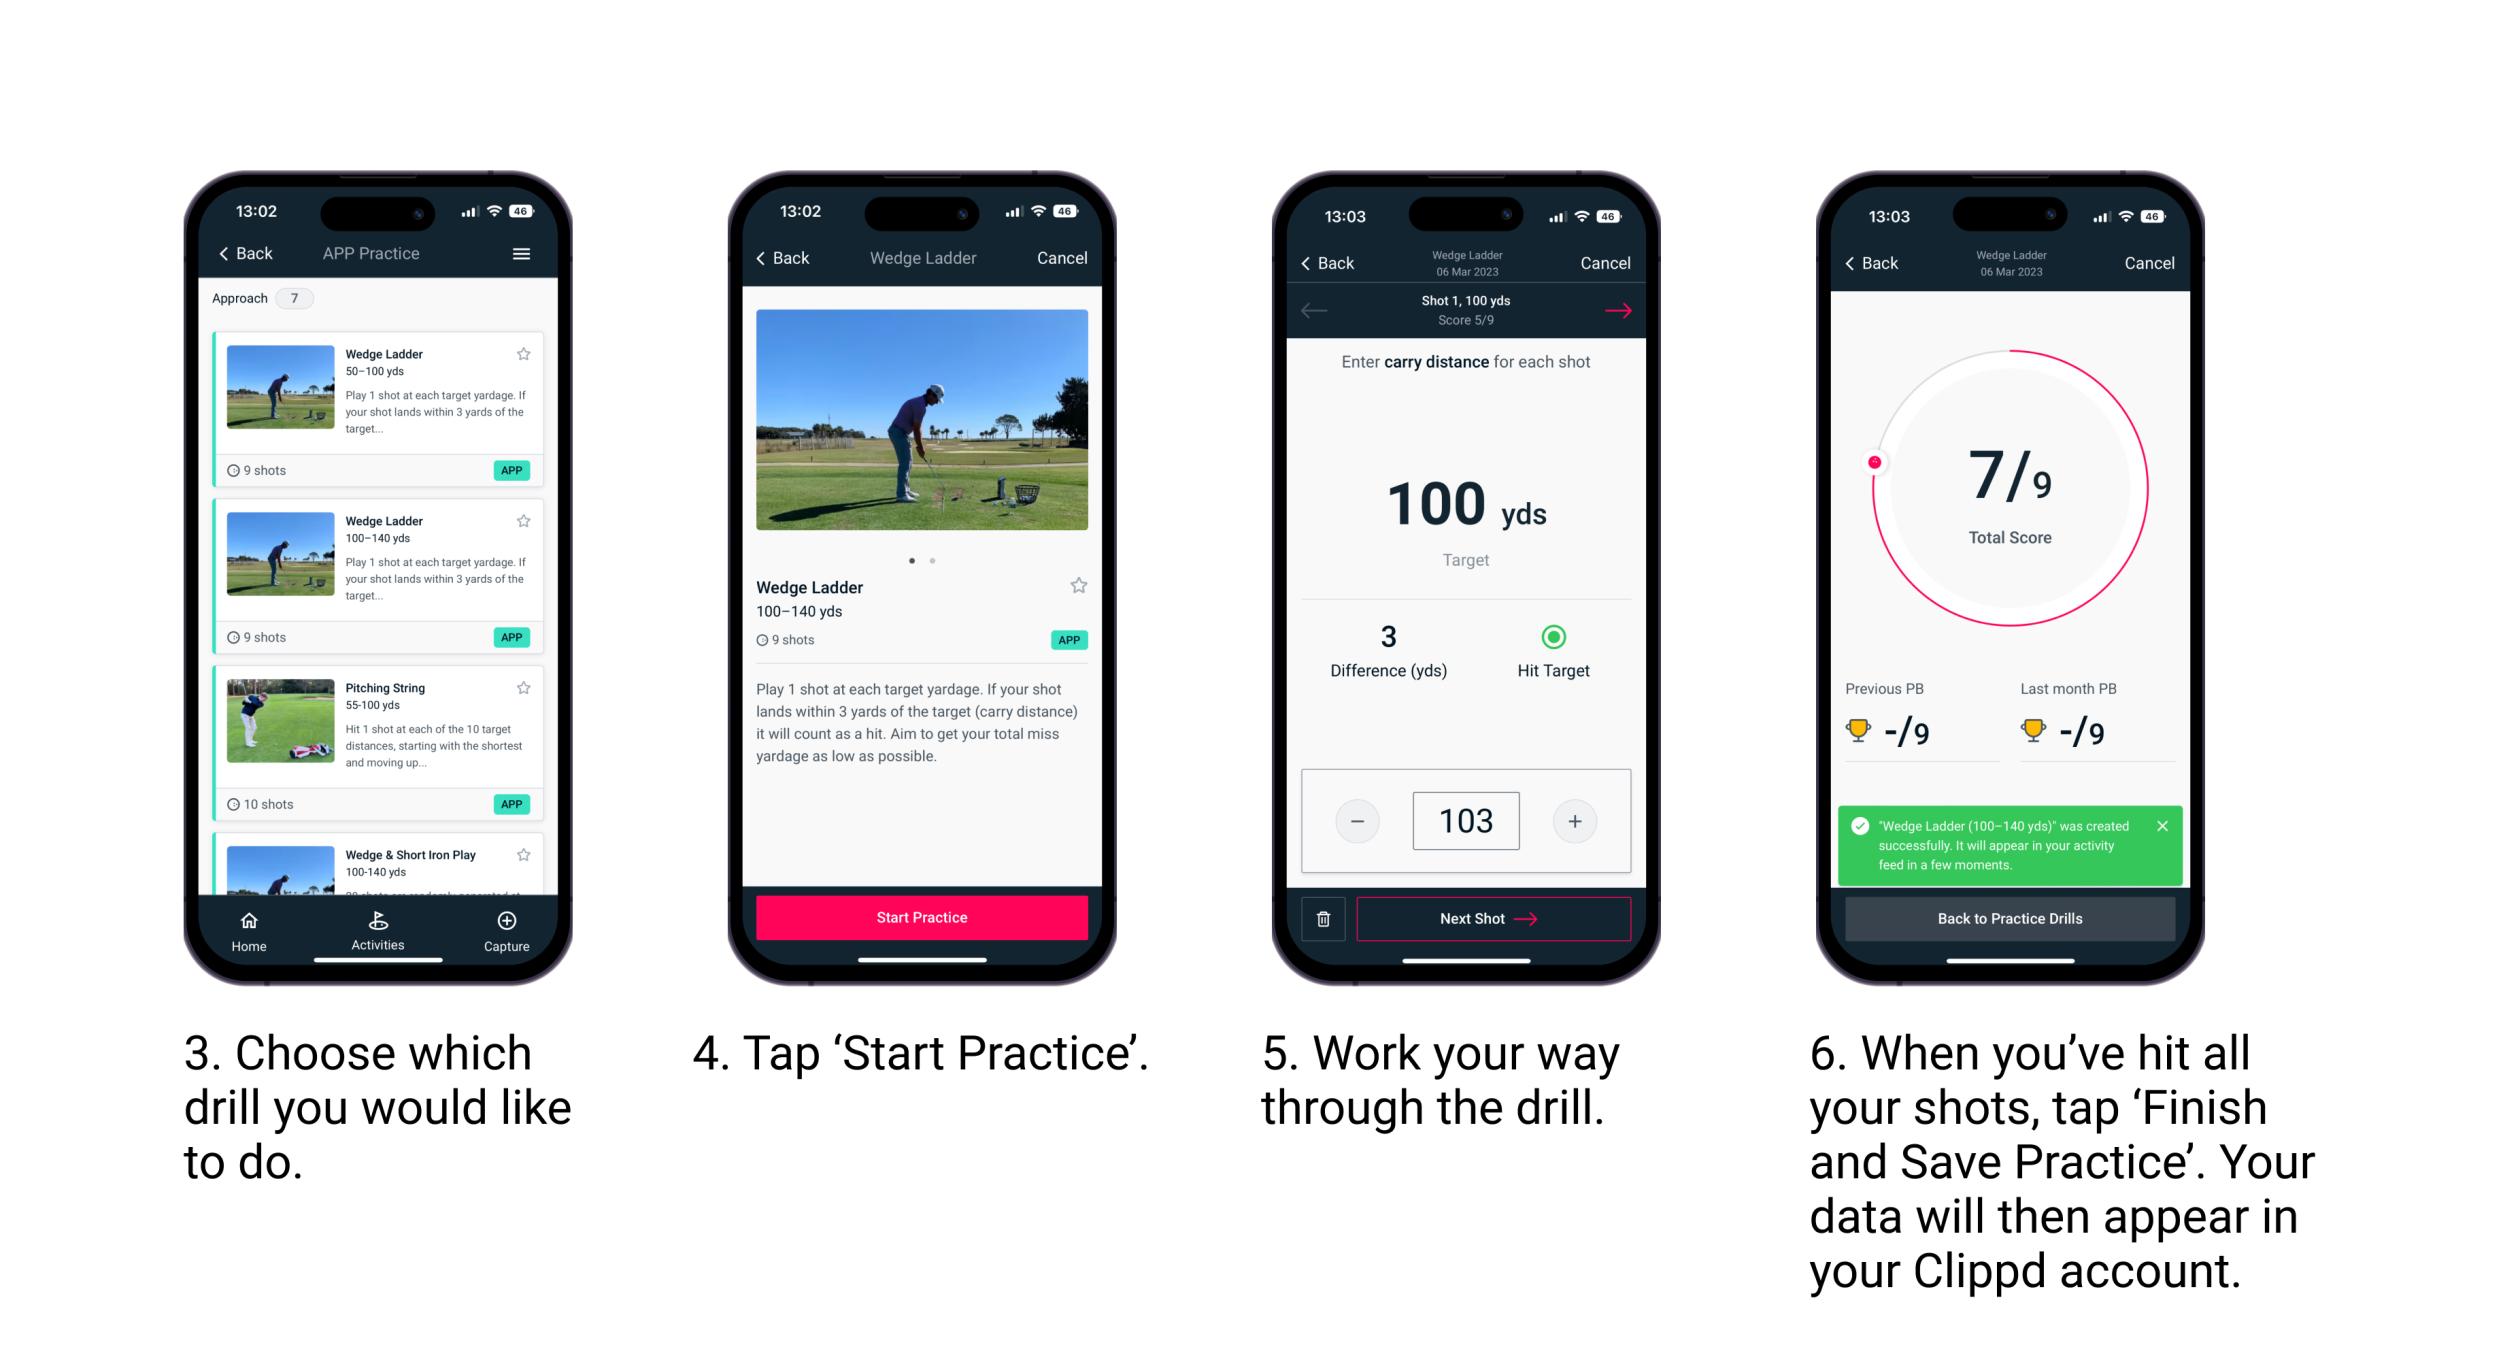Tap Back to Practice Drills button
This screenshot has width=2503, height=1347.
[x=2009, y=919]
